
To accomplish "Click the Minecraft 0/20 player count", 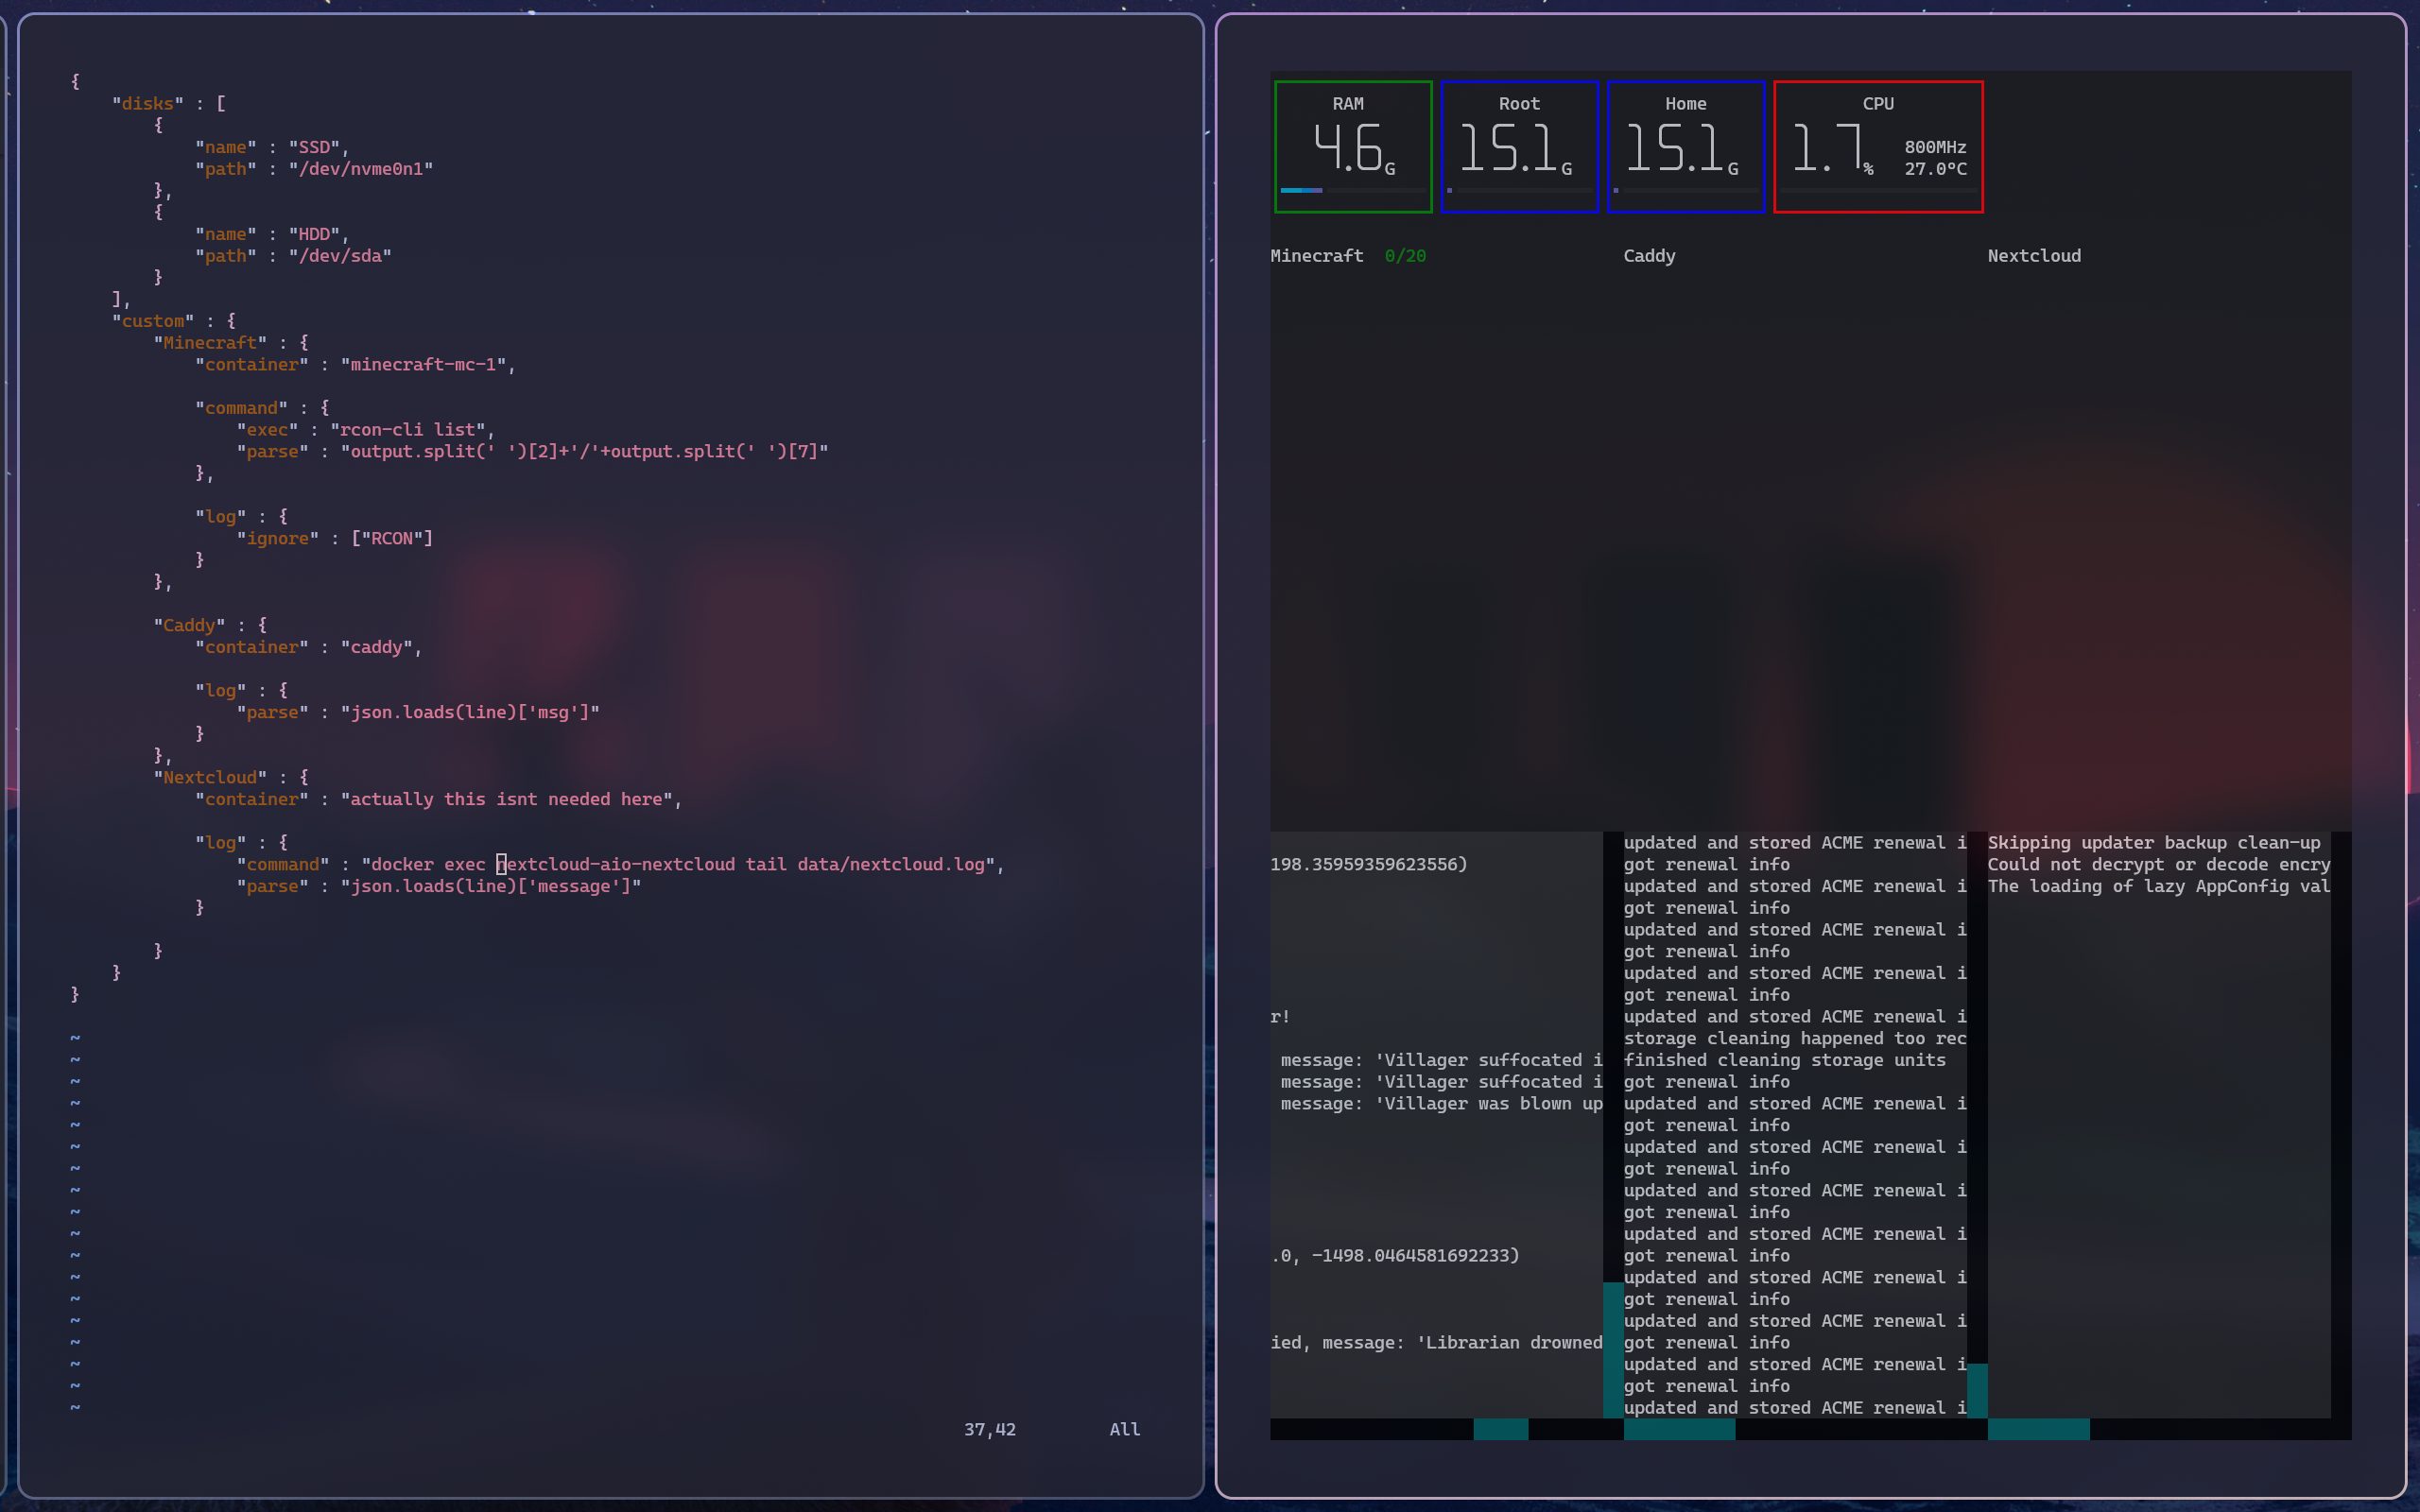I will coord(1404,256).
